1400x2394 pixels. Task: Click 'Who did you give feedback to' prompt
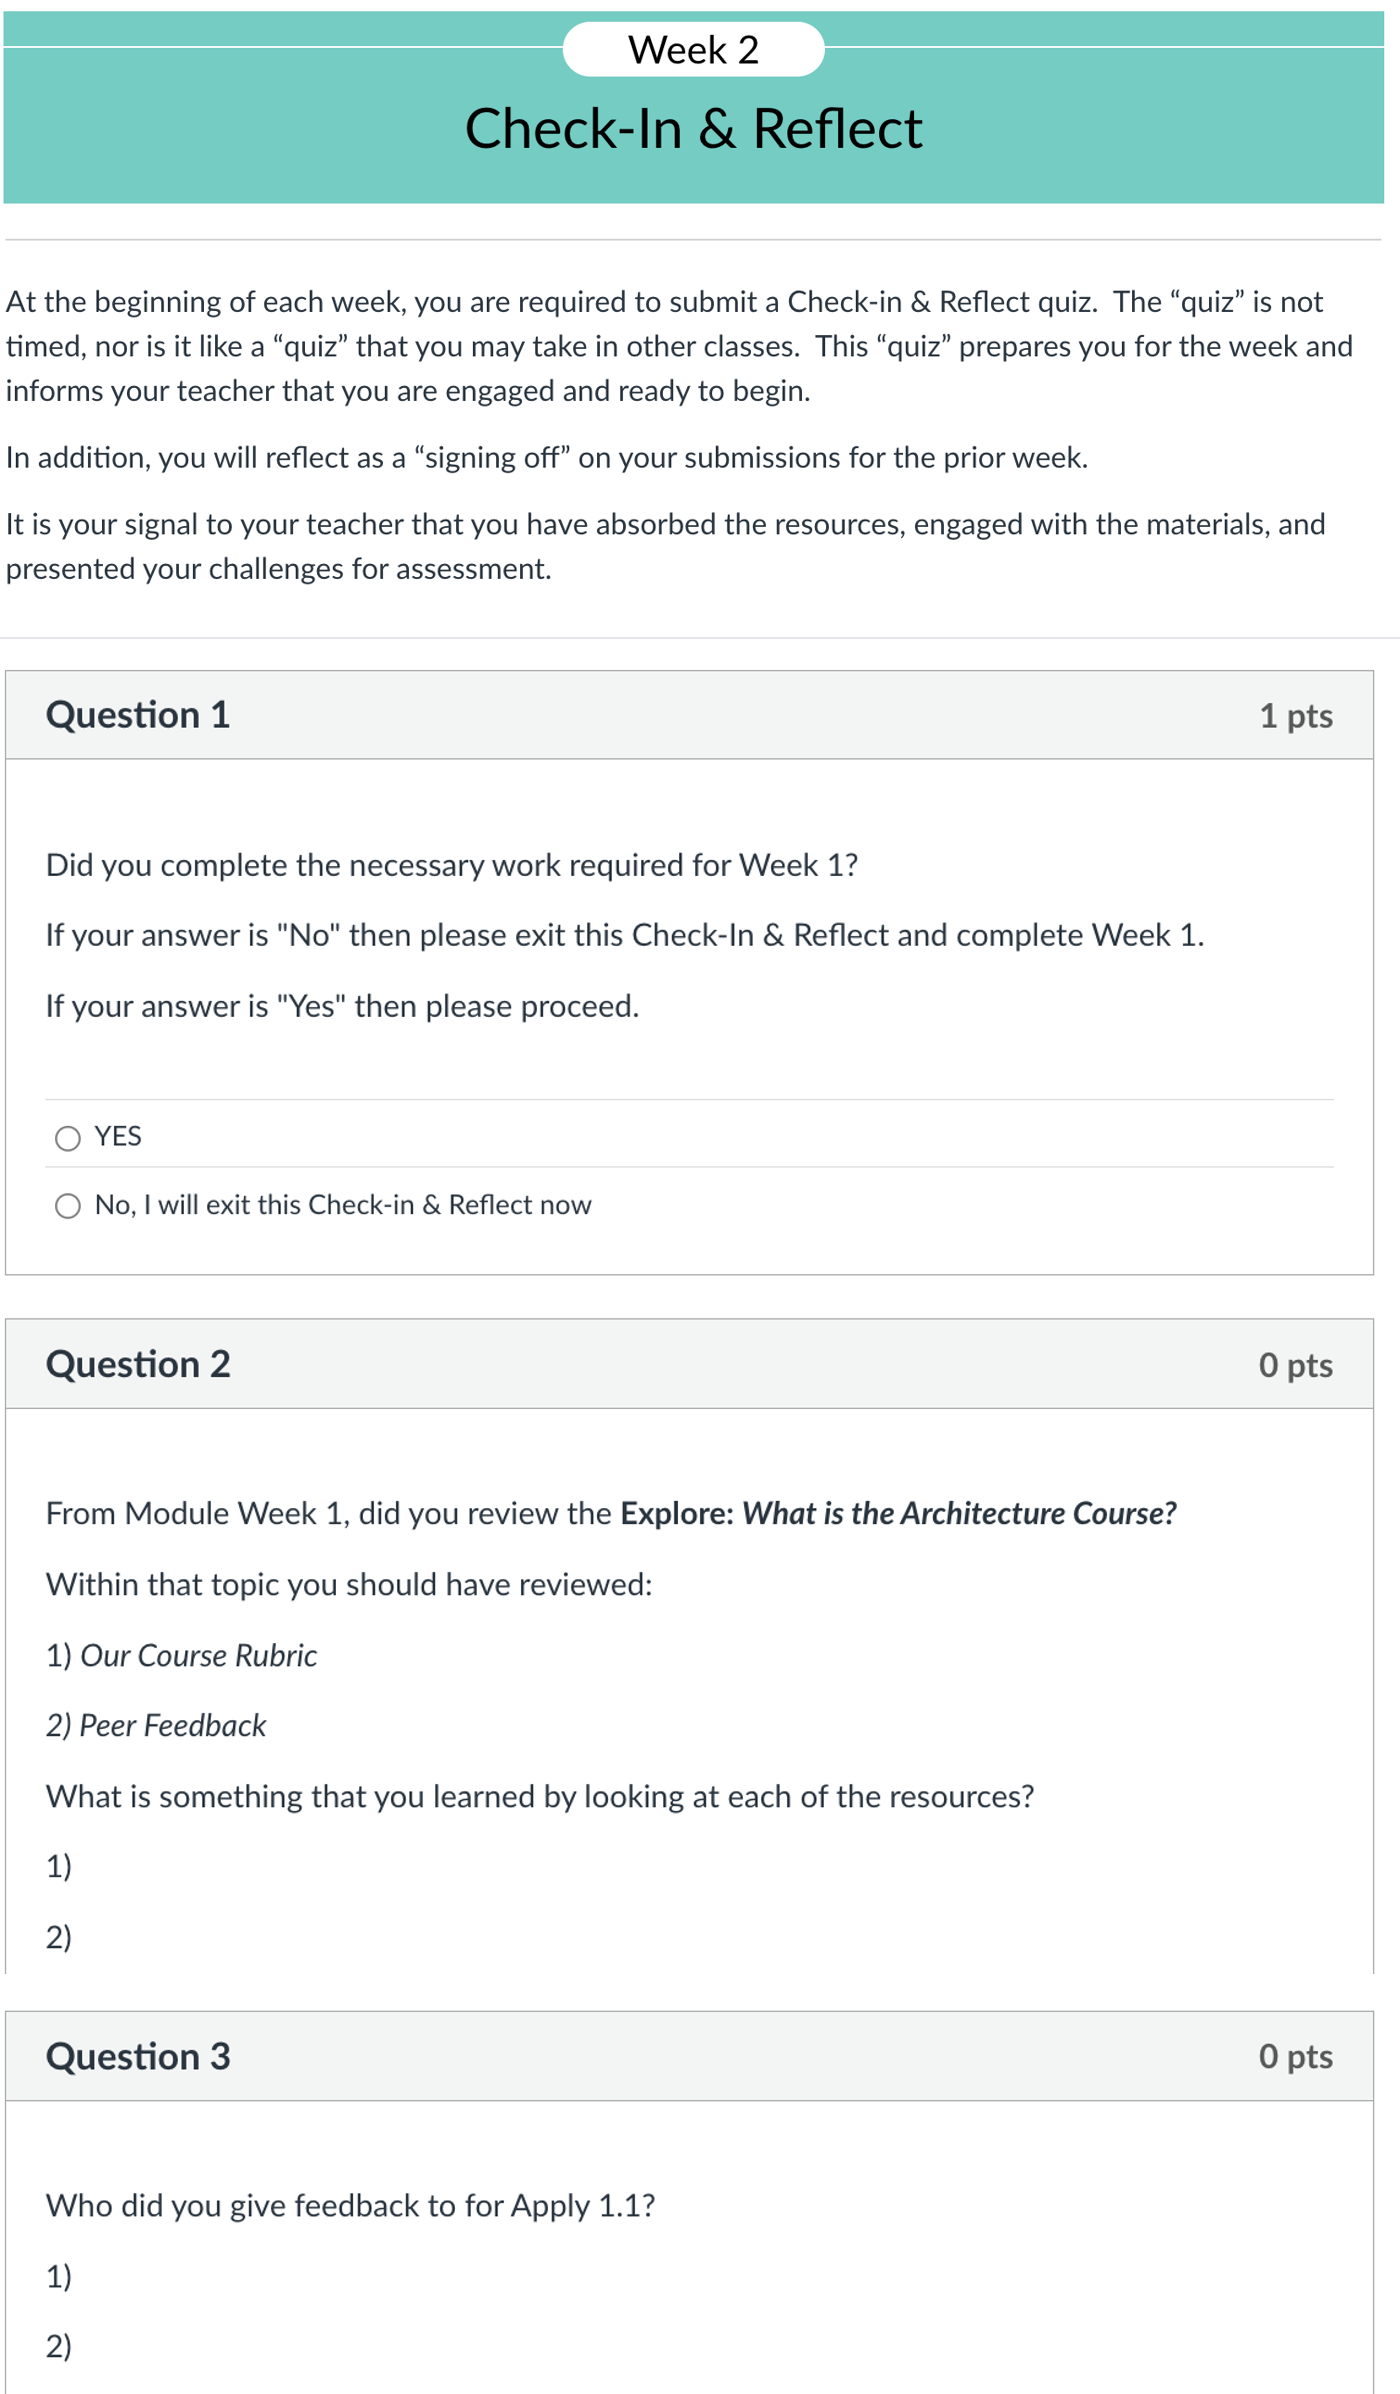[350, 2205]
